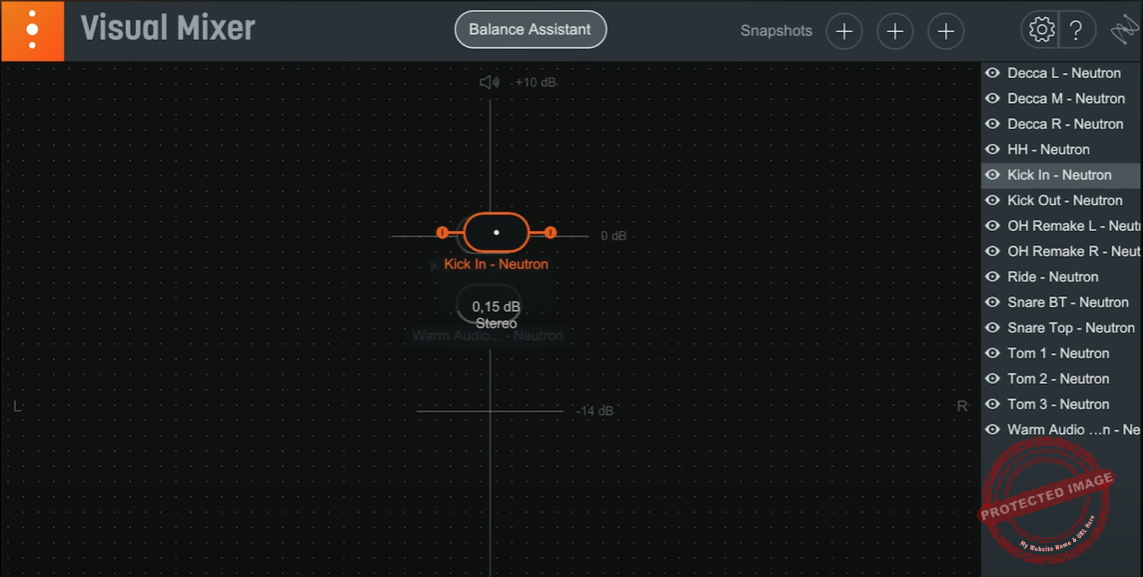Open the orange three-dot menu
Viewport: 1143px width, 577px height.
point(32,31)
